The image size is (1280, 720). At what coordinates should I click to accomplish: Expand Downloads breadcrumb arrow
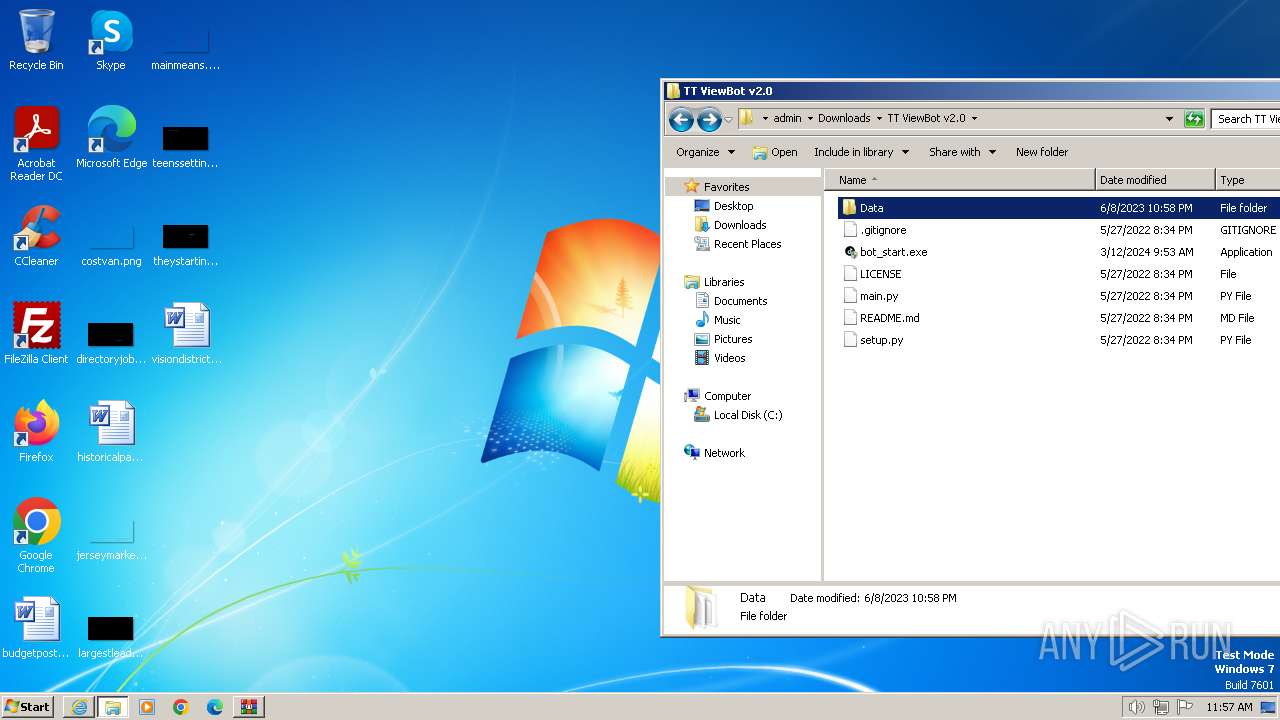click(879, 118)
